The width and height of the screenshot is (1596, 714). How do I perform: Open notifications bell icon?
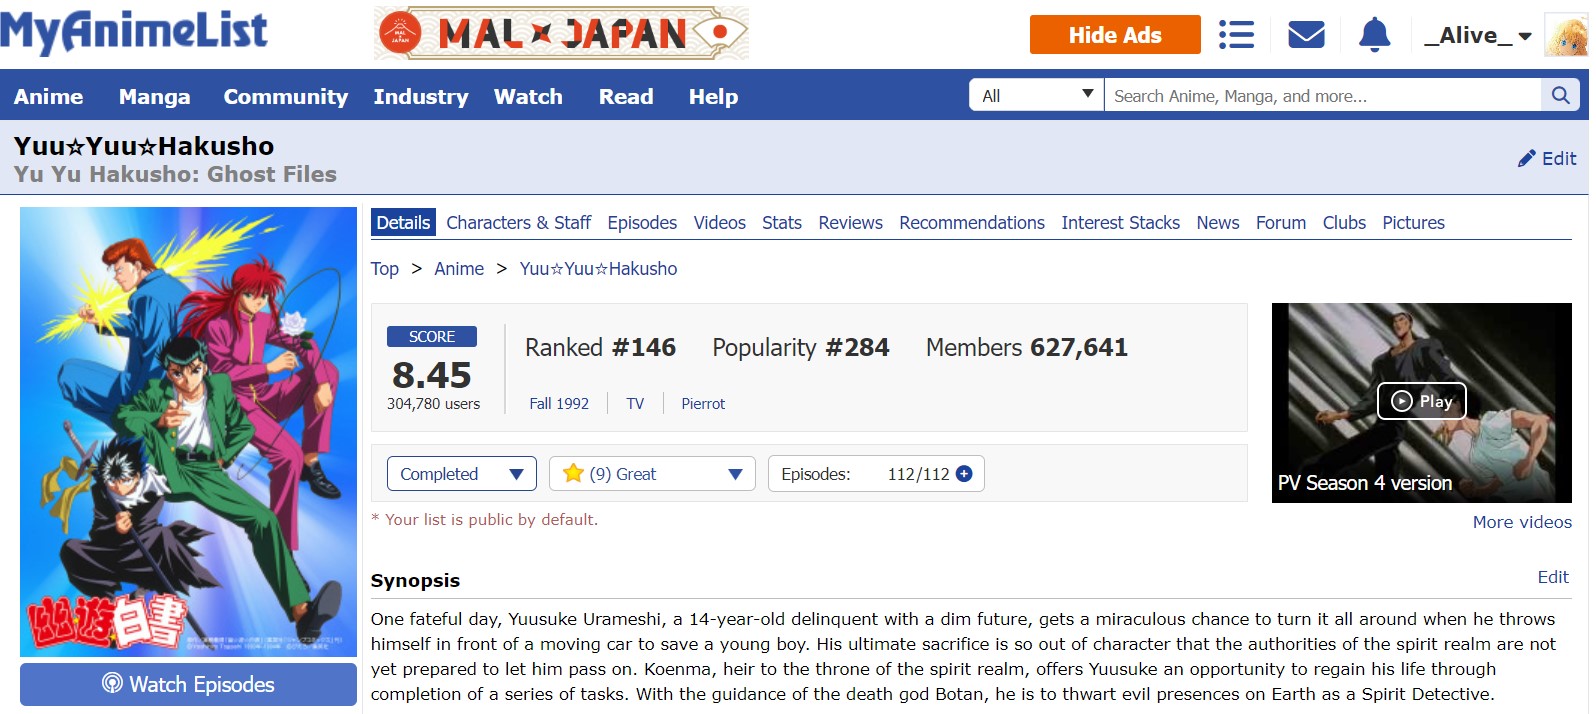1374,35
